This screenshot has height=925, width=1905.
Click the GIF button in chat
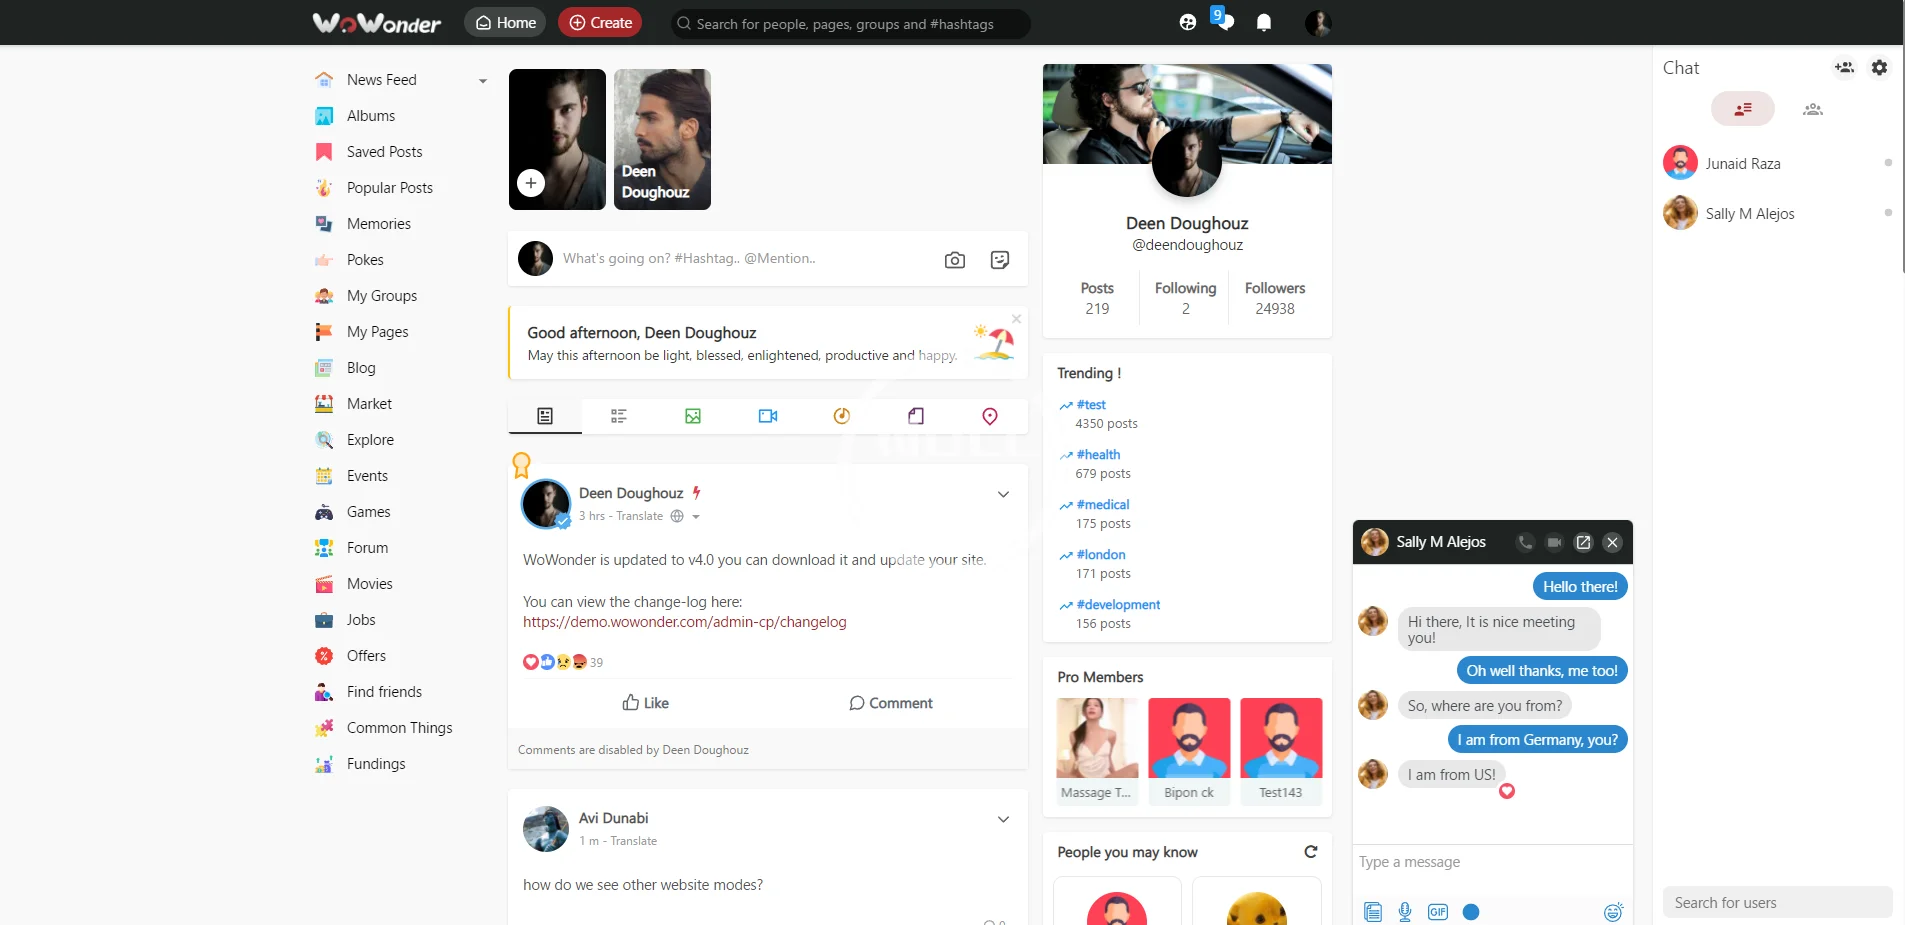1438,911
